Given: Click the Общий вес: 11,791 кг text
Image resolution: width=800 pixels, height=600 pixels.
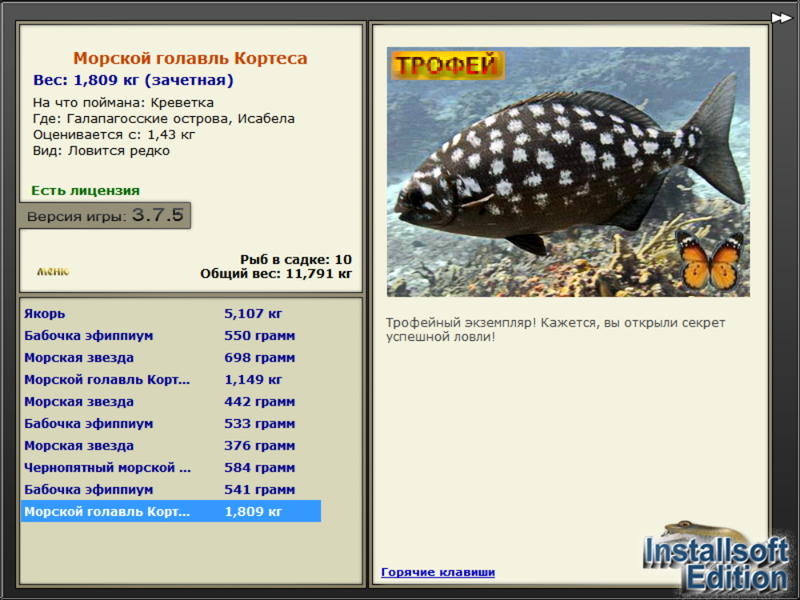Looking at the screenshot, I should pos(276,273).
